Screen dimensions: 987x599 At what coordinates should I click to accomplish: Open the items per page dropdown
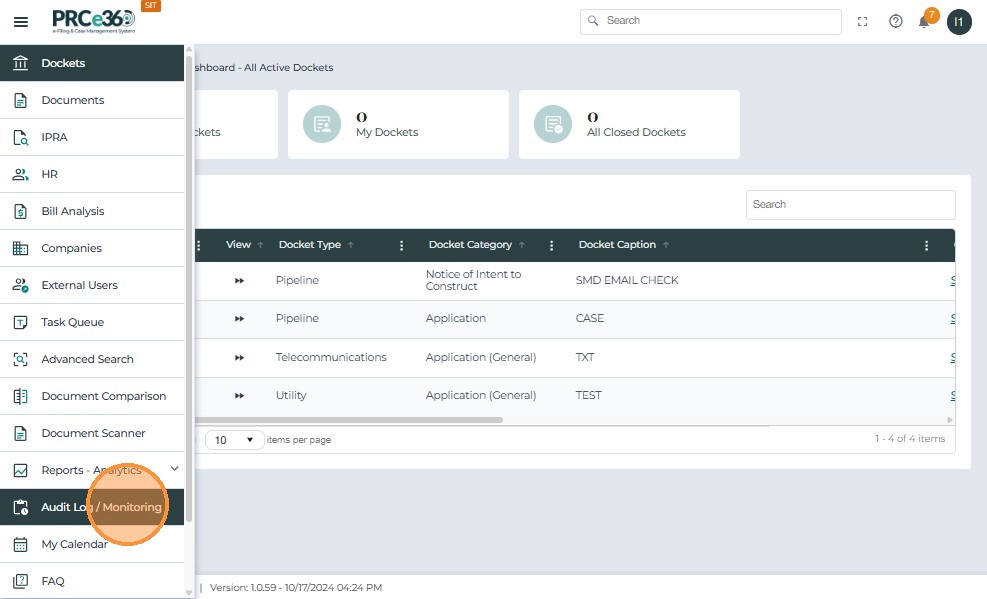click(235, 440)
